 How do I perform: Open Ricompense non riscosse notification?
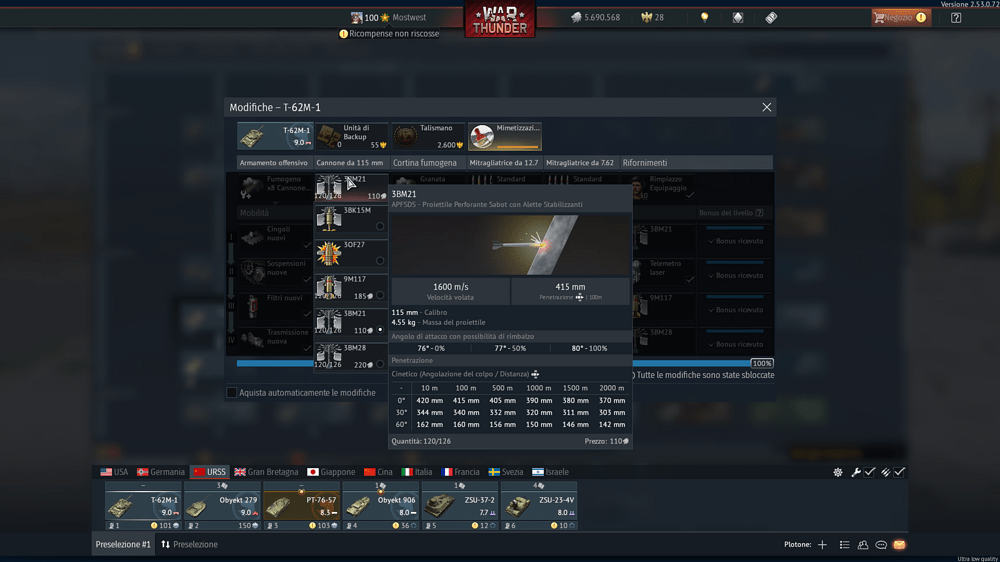point(389,34)
